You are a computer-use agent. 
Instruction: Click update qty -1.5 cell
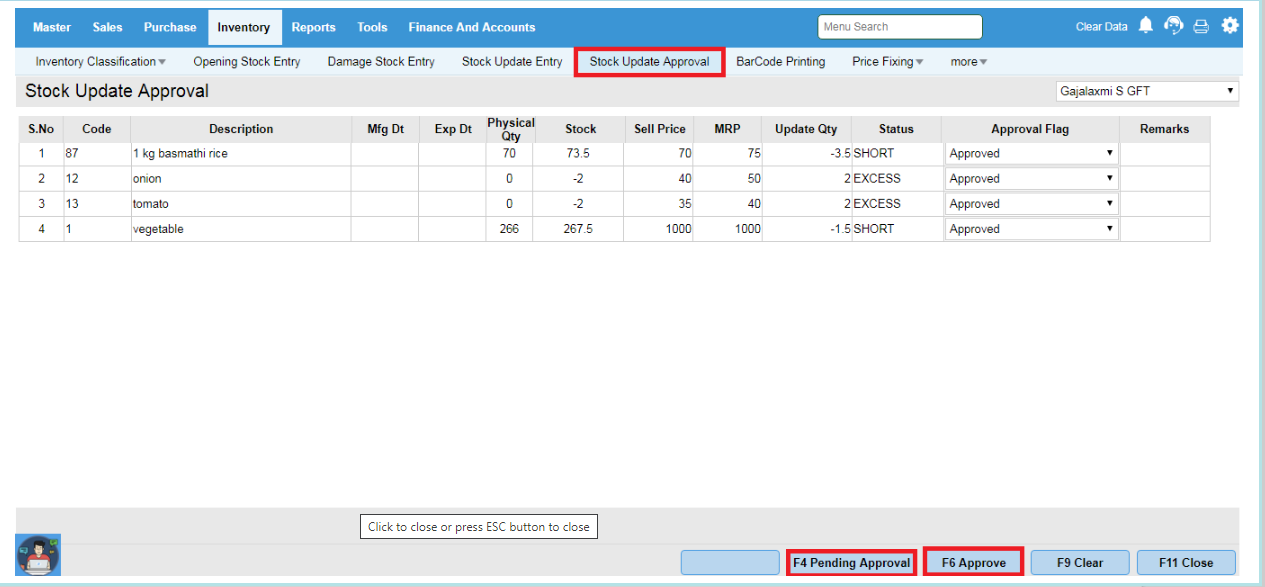coord(806,229)
